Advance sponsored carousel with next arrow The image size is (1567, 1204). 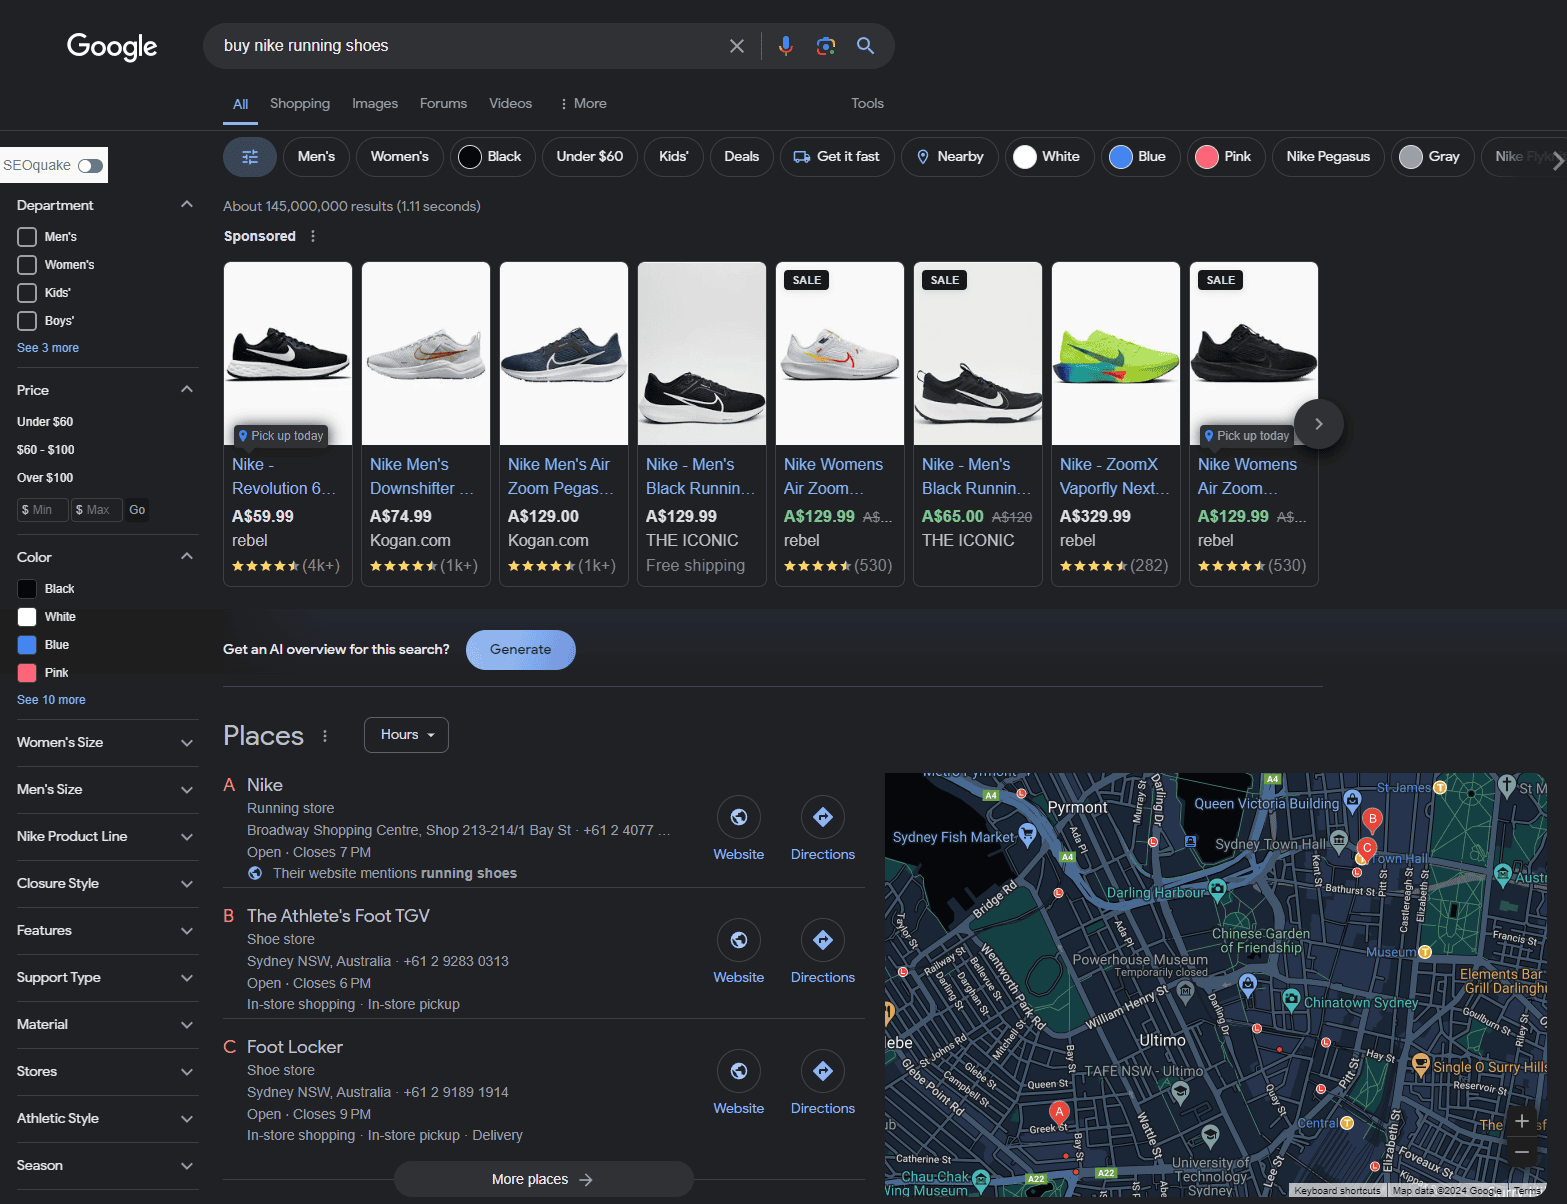click(x=1319, y=424)
